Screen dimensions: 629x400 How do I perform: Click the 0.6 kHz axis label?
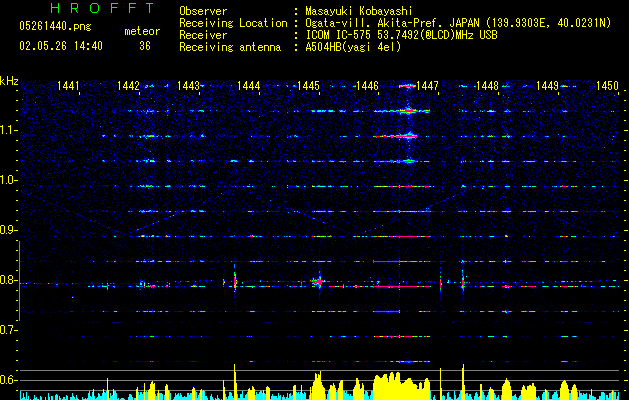(8, 380)
